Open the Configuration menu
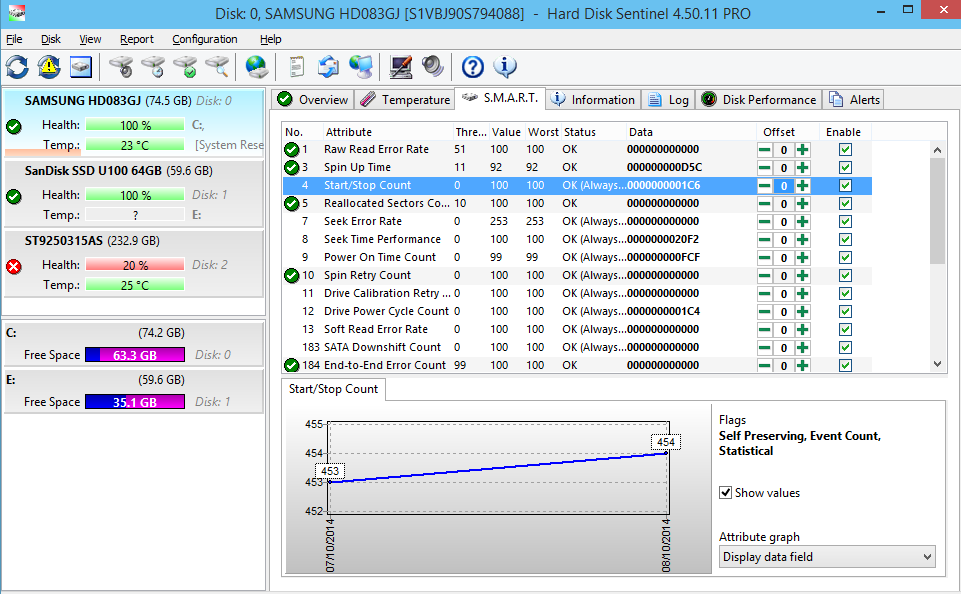Viewport: 961px width, 594px height. pyautogui.click(x=204, y=39)
